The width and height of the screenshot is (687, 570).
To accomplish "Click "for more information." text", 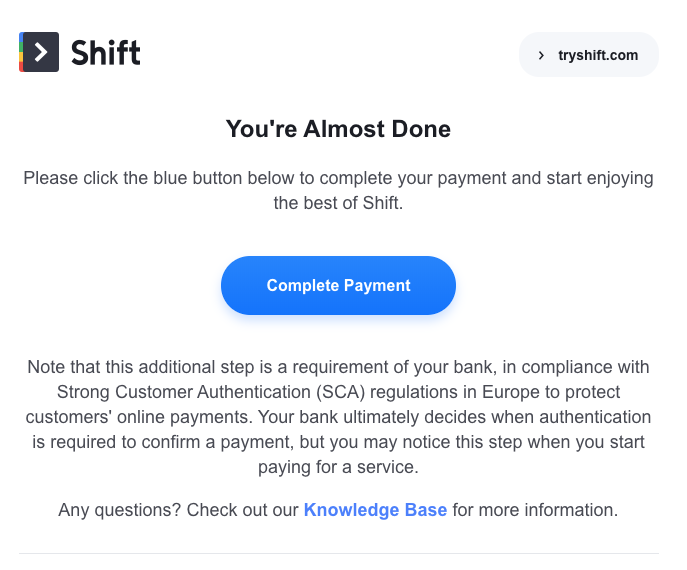I will [535, 510].
